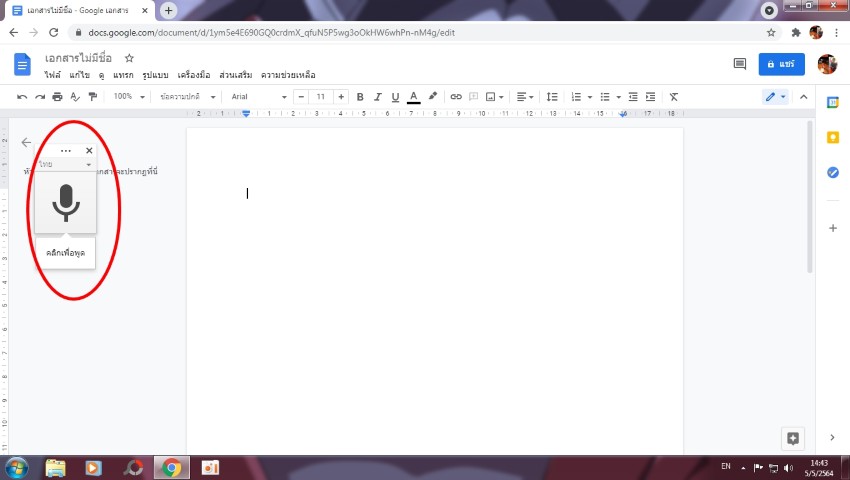Open line spacing options
The height and width of the screenshot is (480, 850).
tap(552, 97)
